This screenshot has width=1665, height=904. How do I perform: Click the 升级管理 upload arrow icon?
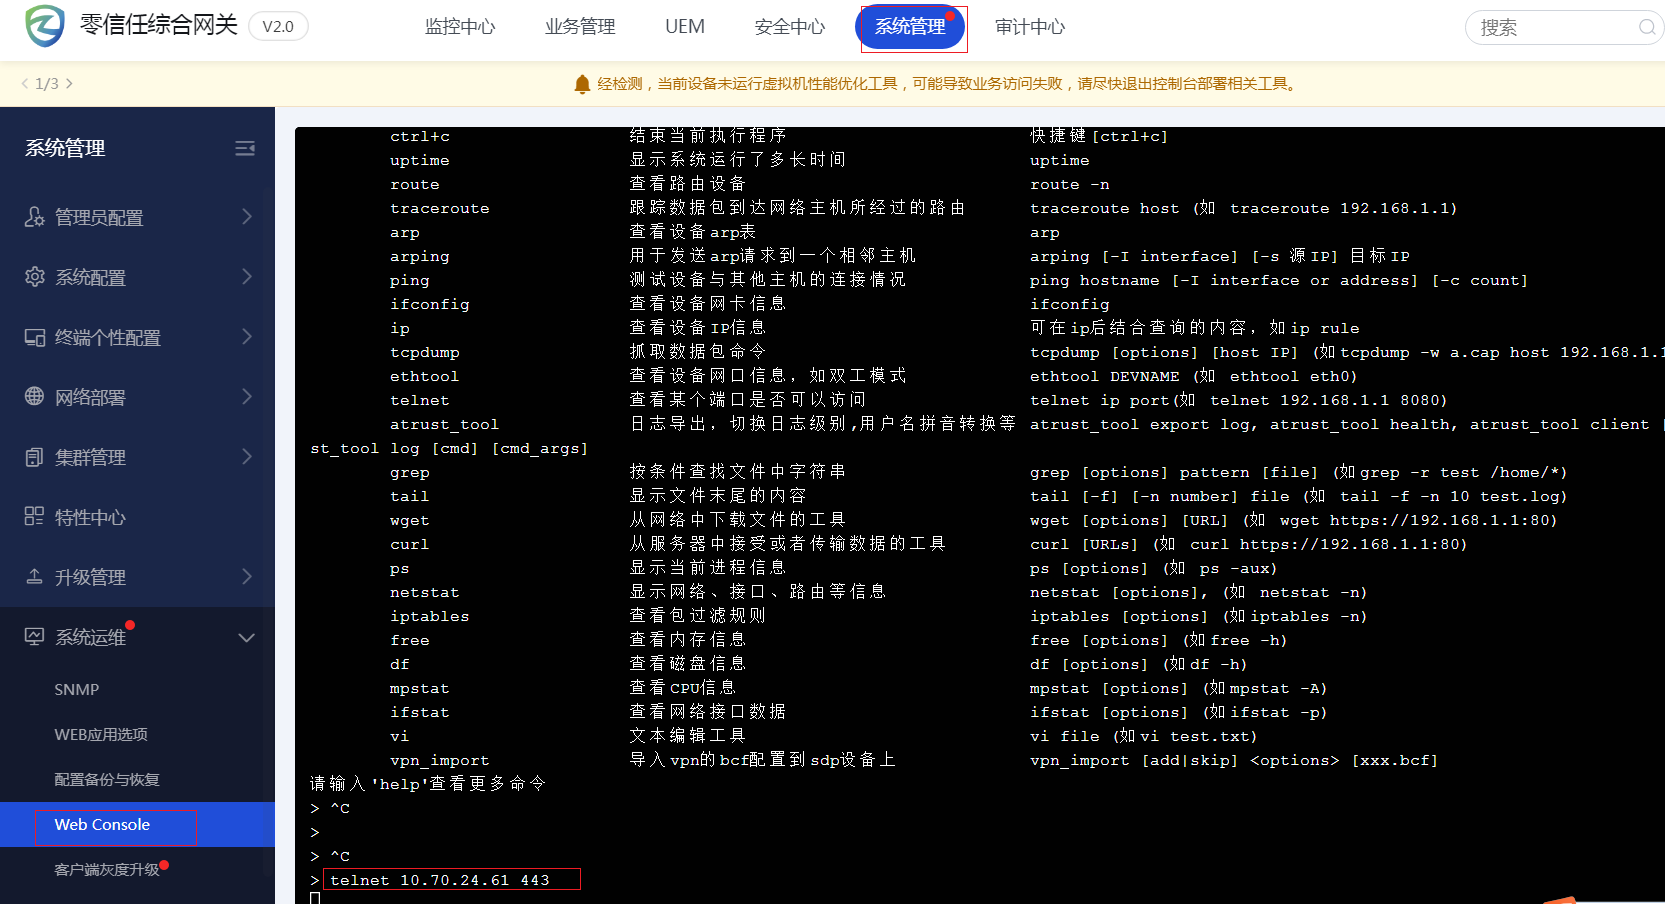(33, 577)
